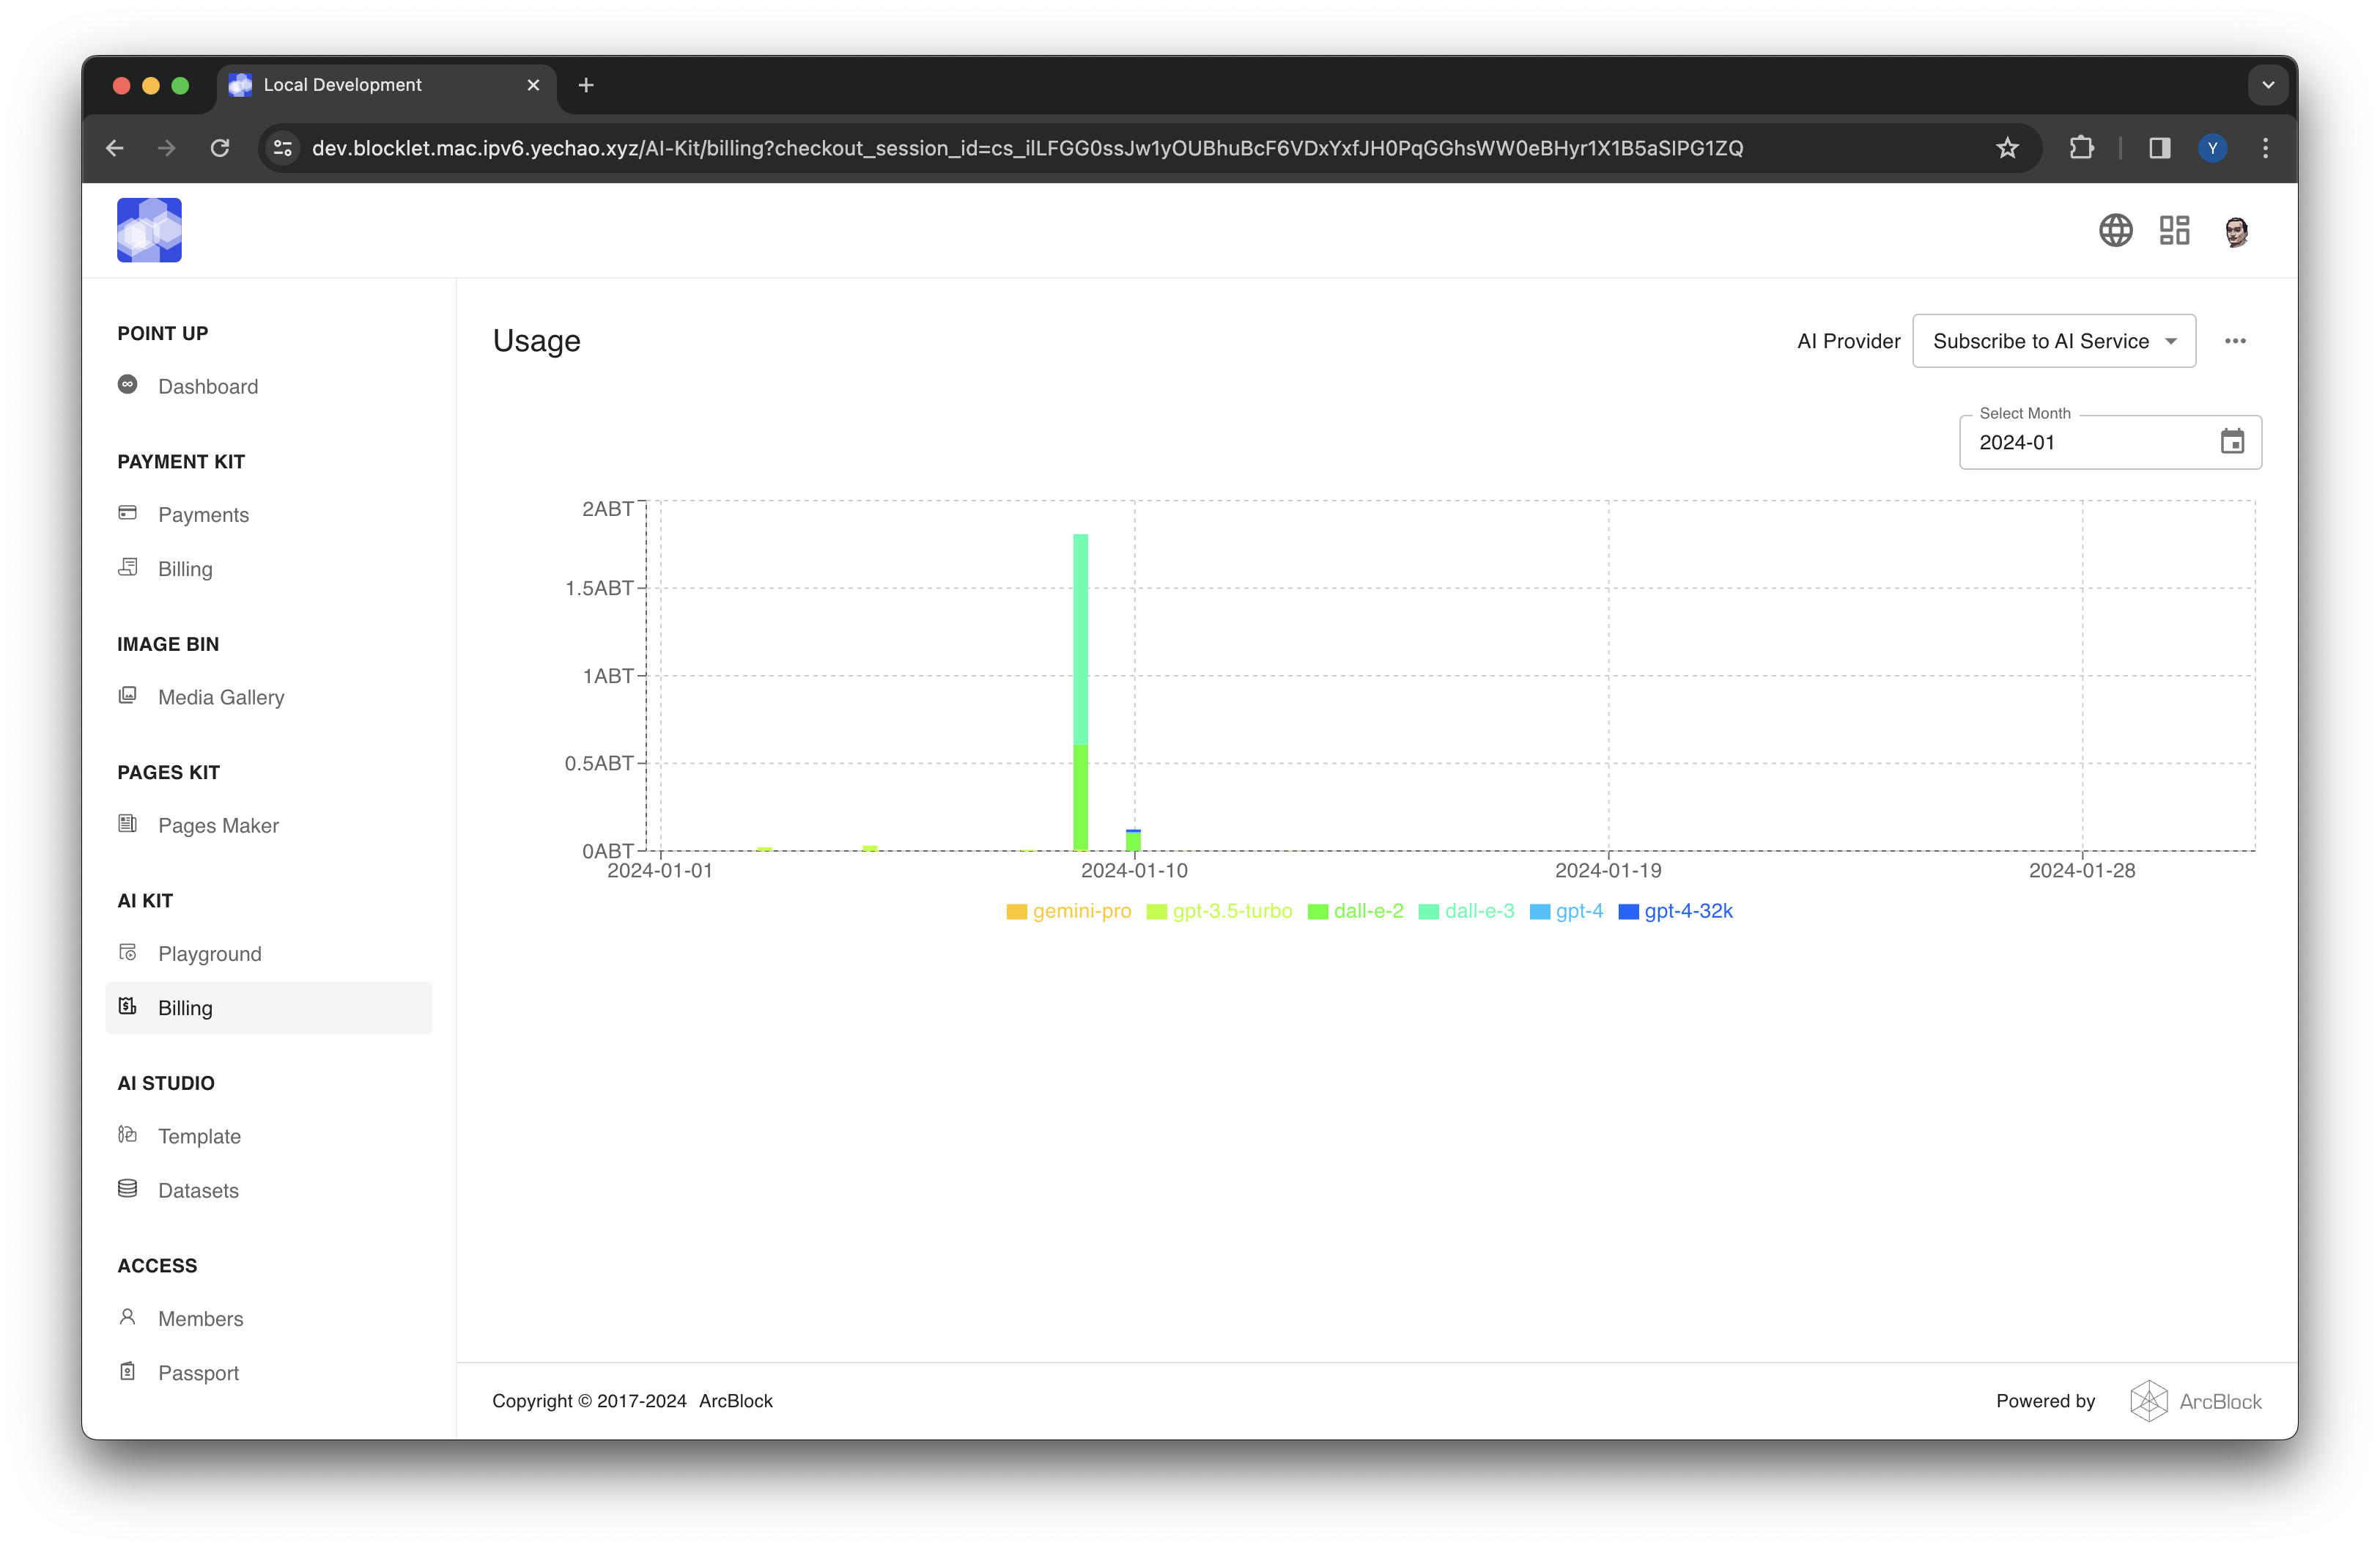This screenshot has width=2380, height=1548.
Task: Open the Template section in AI Studio
Action: coord(199,1136)
